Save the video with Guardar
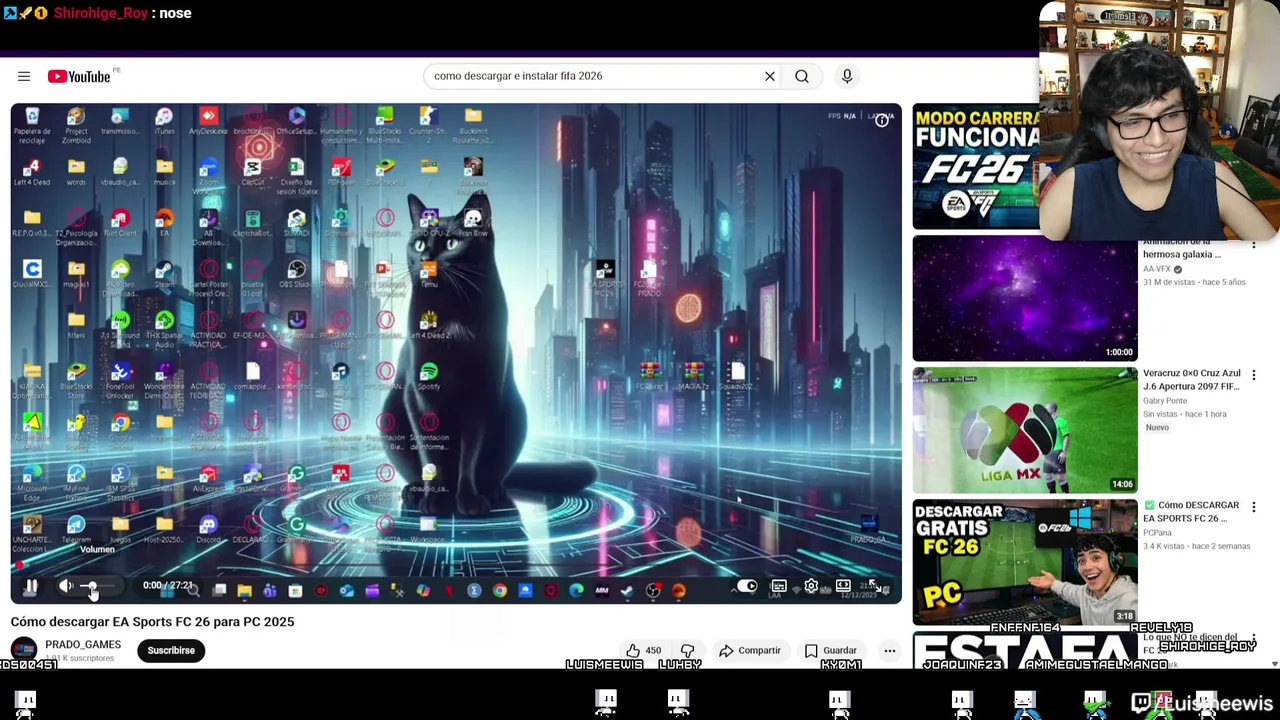This screenshot has width=1280, height=720. pos(831,651)
